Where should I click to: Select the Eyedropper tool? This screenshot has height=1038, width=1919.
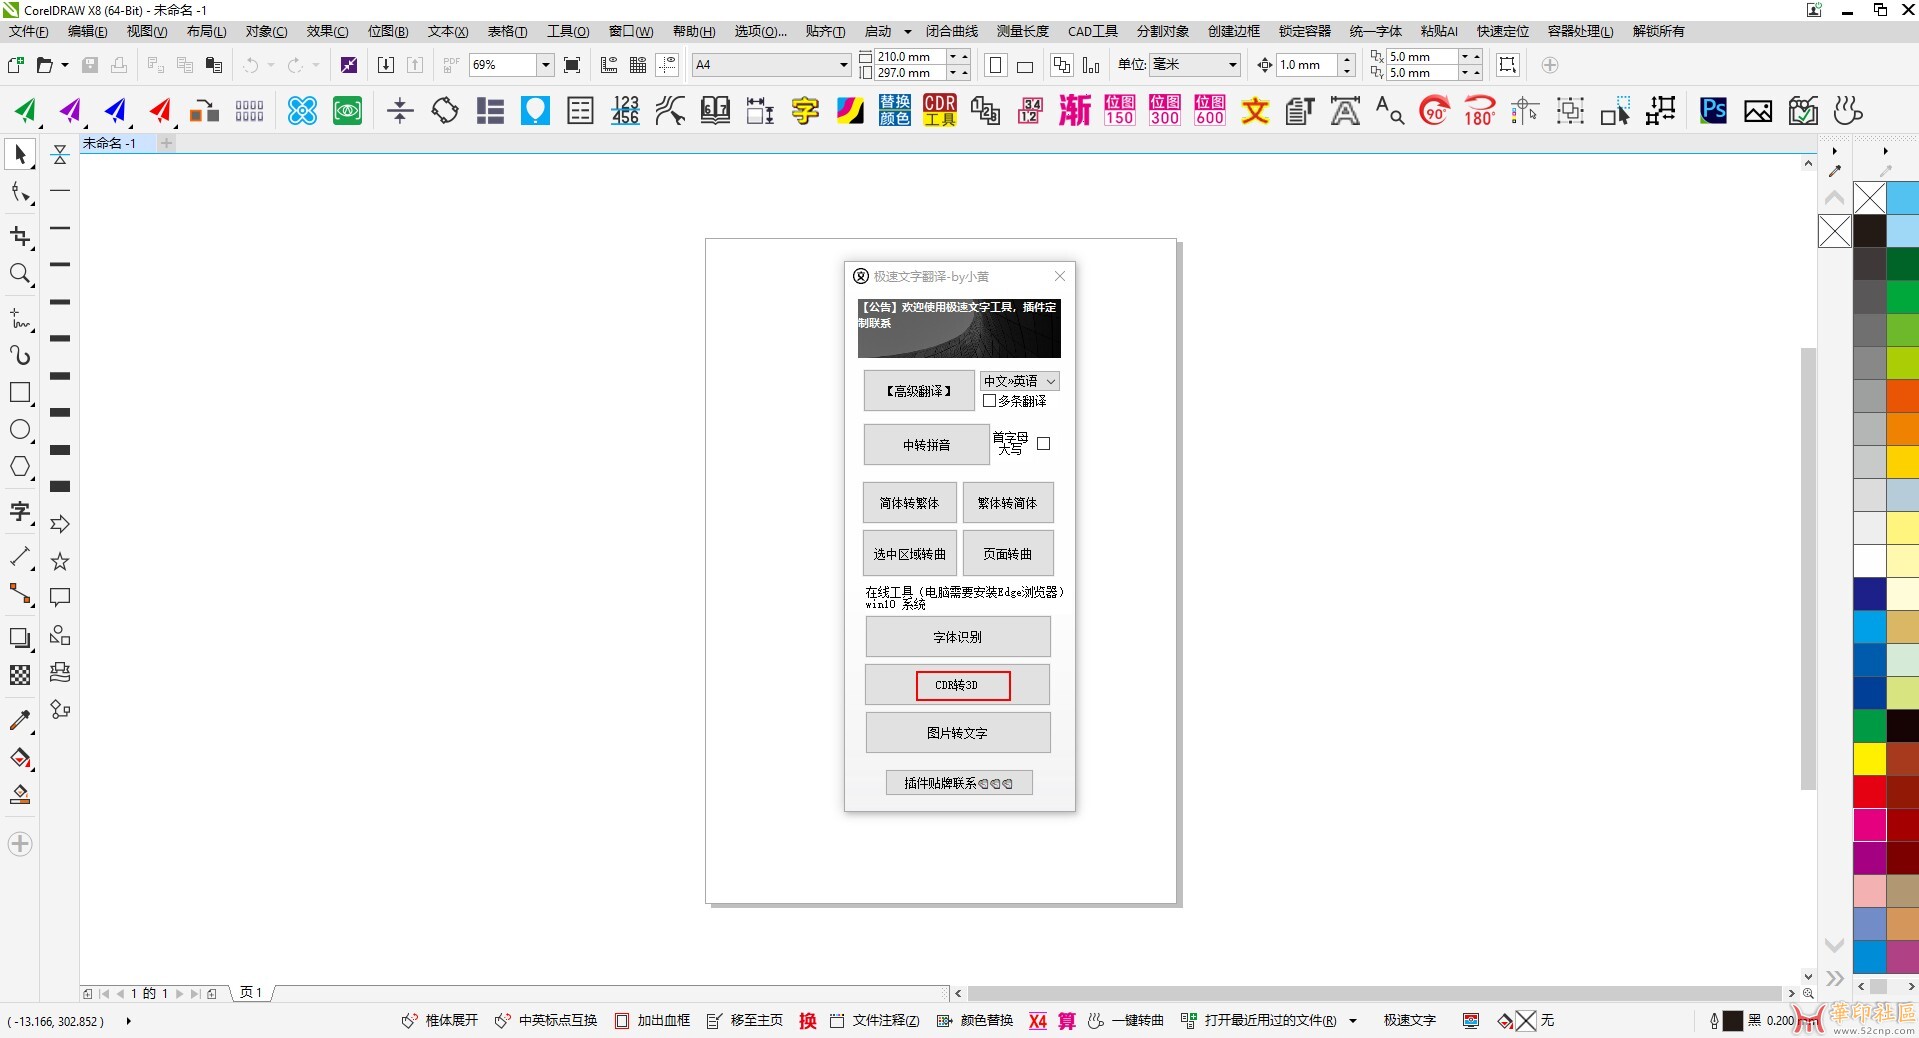pyautogui.click(x=20, y=721)
